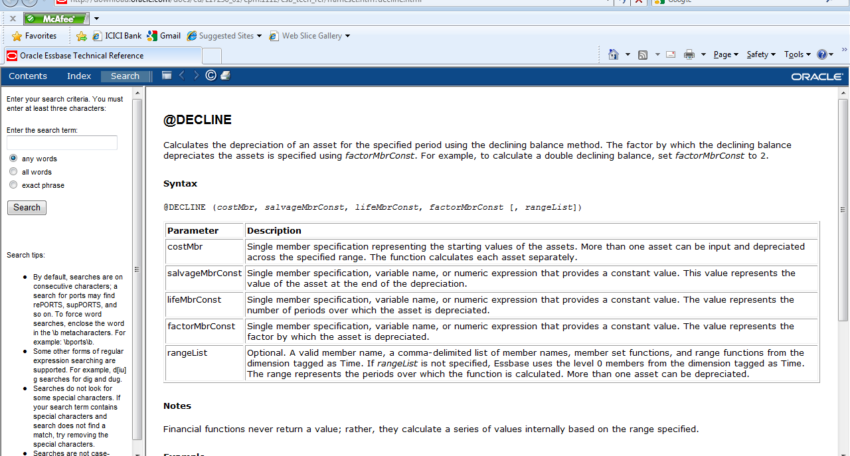Go to previous topic arrow
850x456 pixels.
[x=182, y=75]
